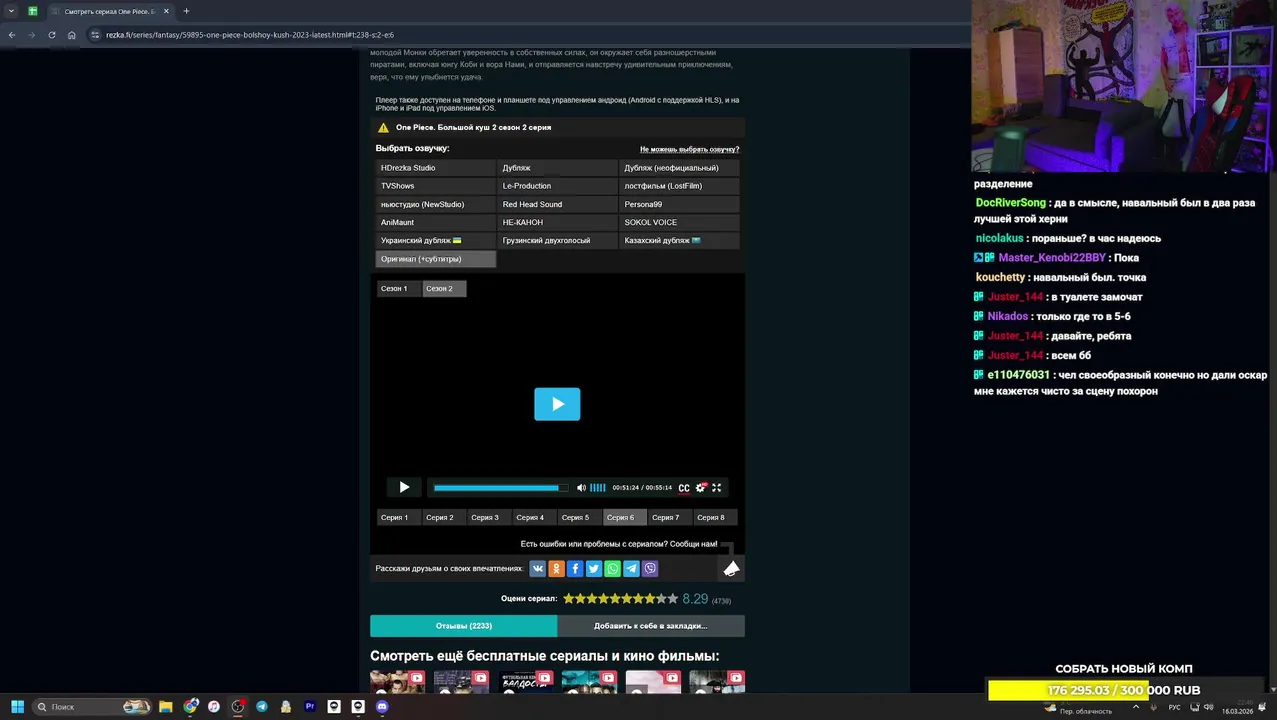Share via Odnoklassniki icon
1277x720 pixels.
[x=556, y=568]
